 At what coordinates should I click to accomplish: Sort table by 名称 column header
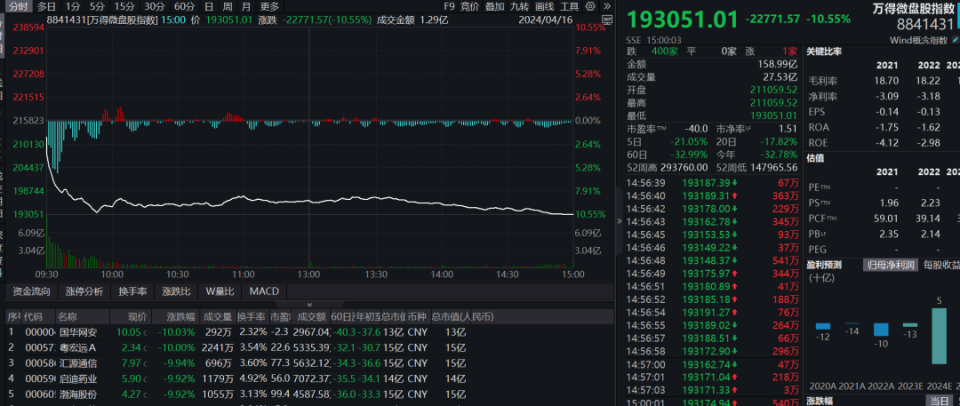(x=83, y=317)
